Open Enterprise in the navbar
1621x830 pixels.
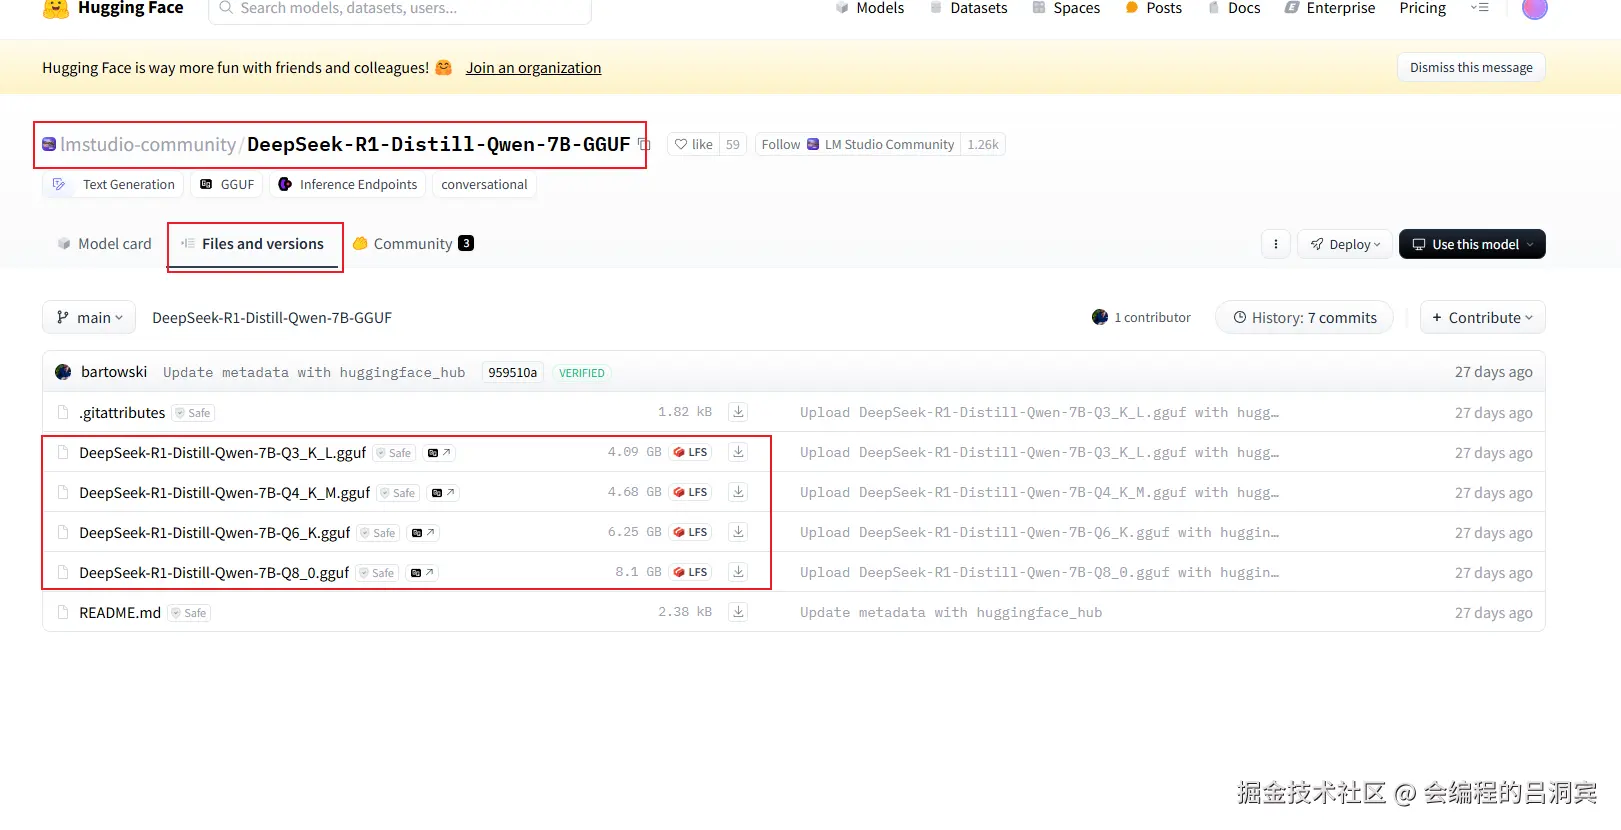coord(1330,8)
